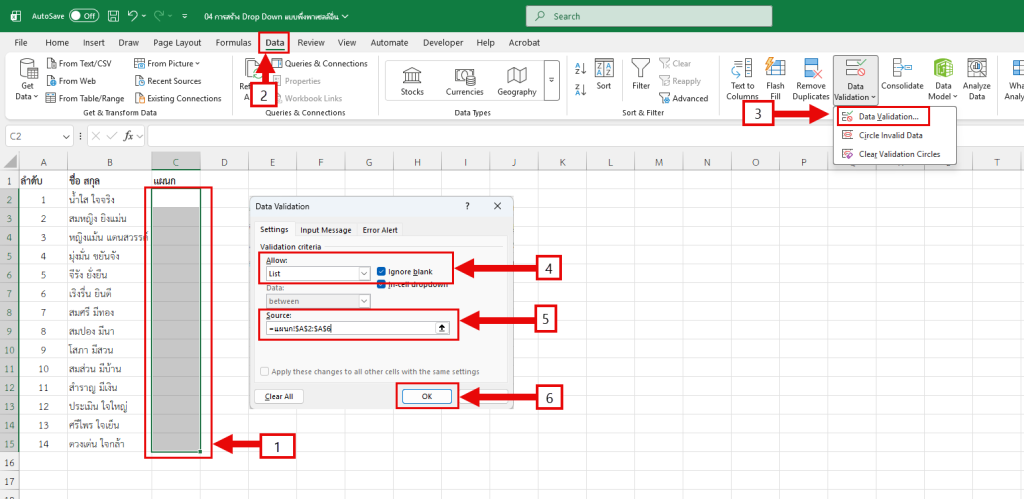Import data From Picture
1024x499 pixels.
click(167, 63)
